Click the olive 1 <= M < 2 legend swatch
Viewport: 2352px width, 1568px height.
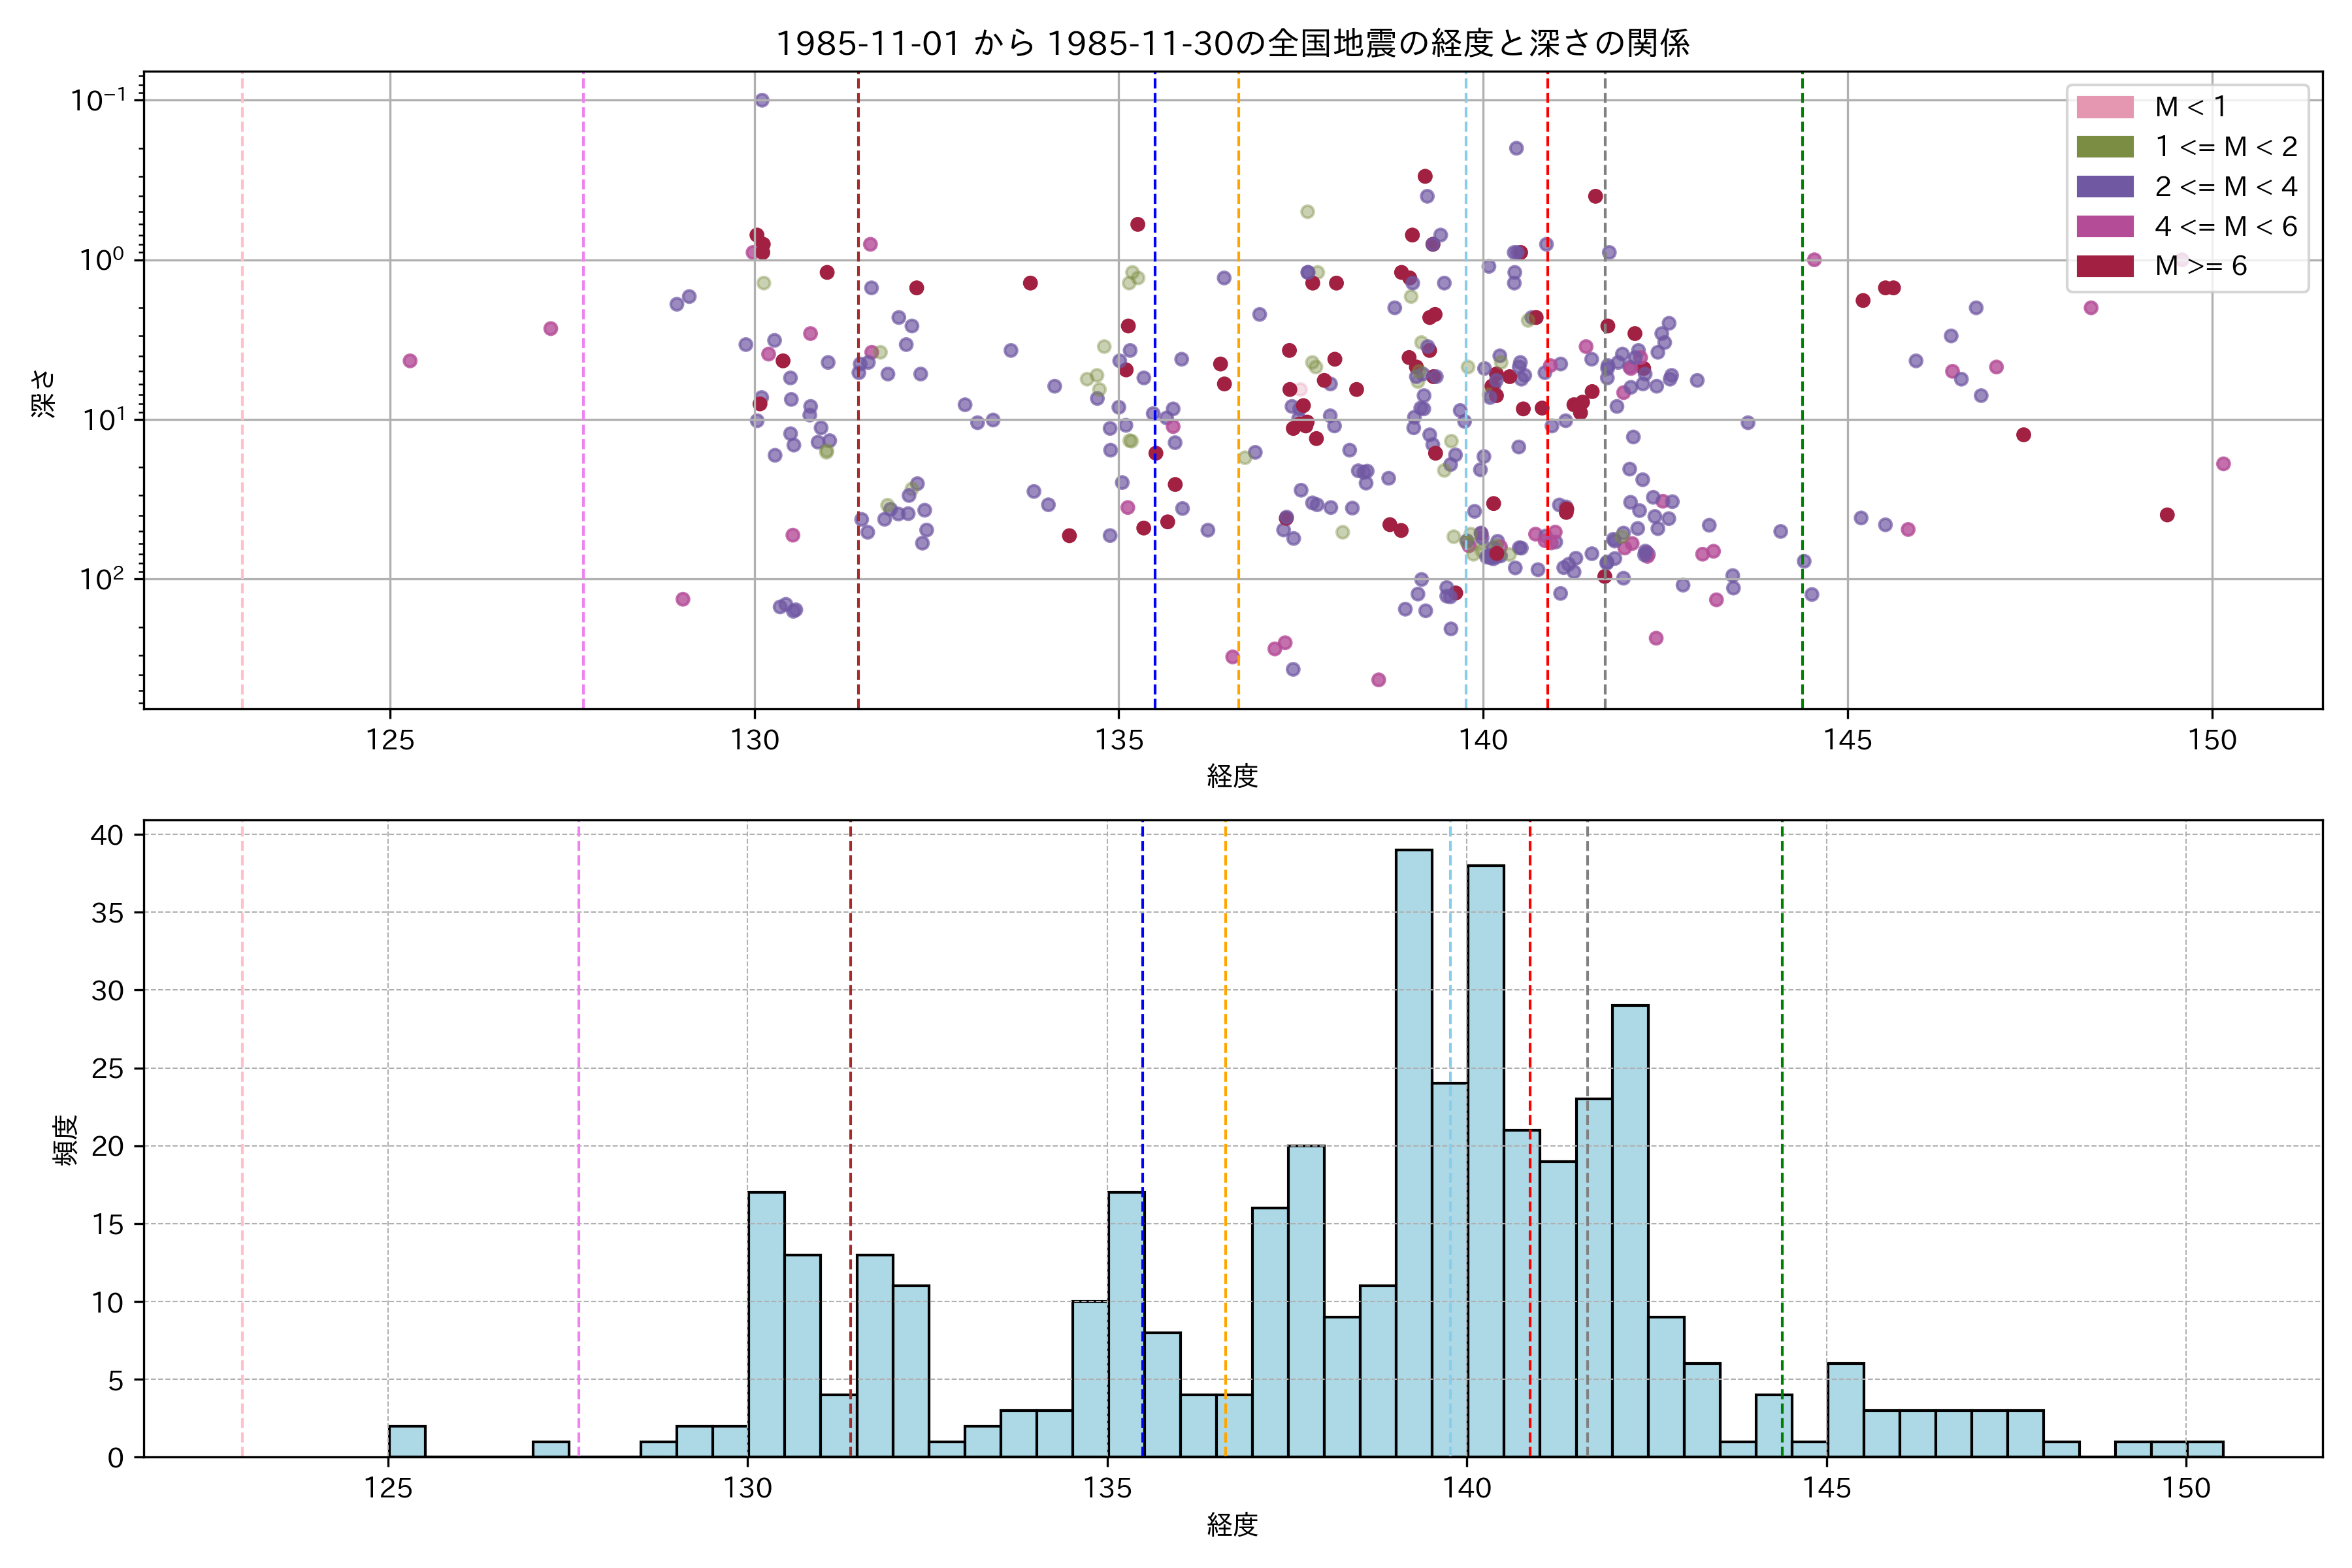pyautogui.click(x=2104, y=147)
